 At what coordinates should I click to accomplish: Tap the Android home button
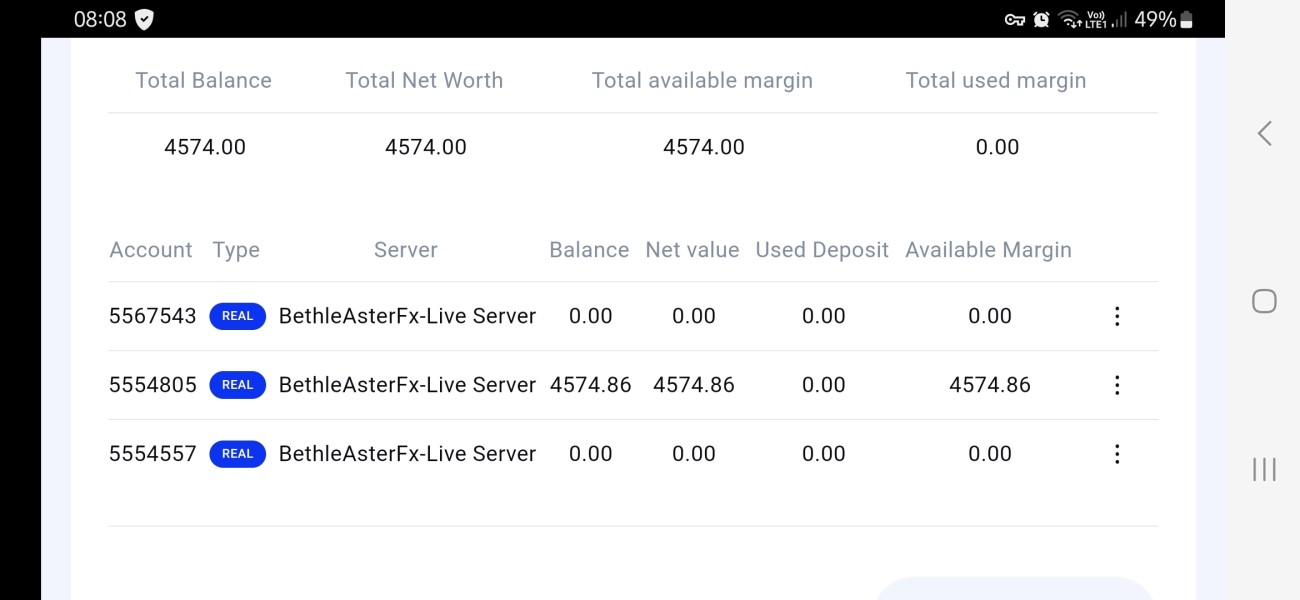1264,301
